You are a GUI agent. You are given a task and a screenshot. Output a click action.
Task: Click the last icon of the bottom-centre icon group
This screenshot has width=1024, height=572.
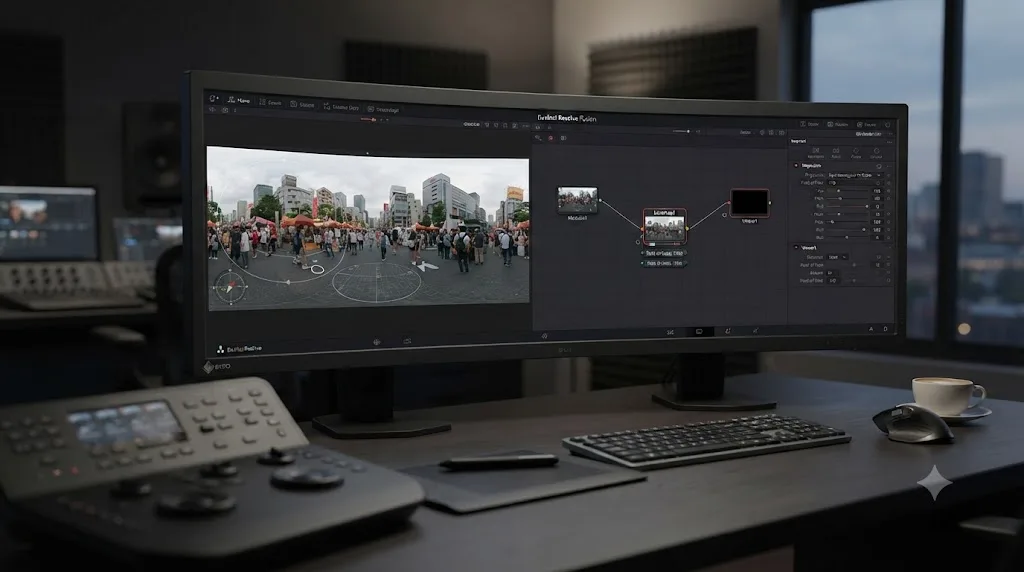[x=756, y=330]
